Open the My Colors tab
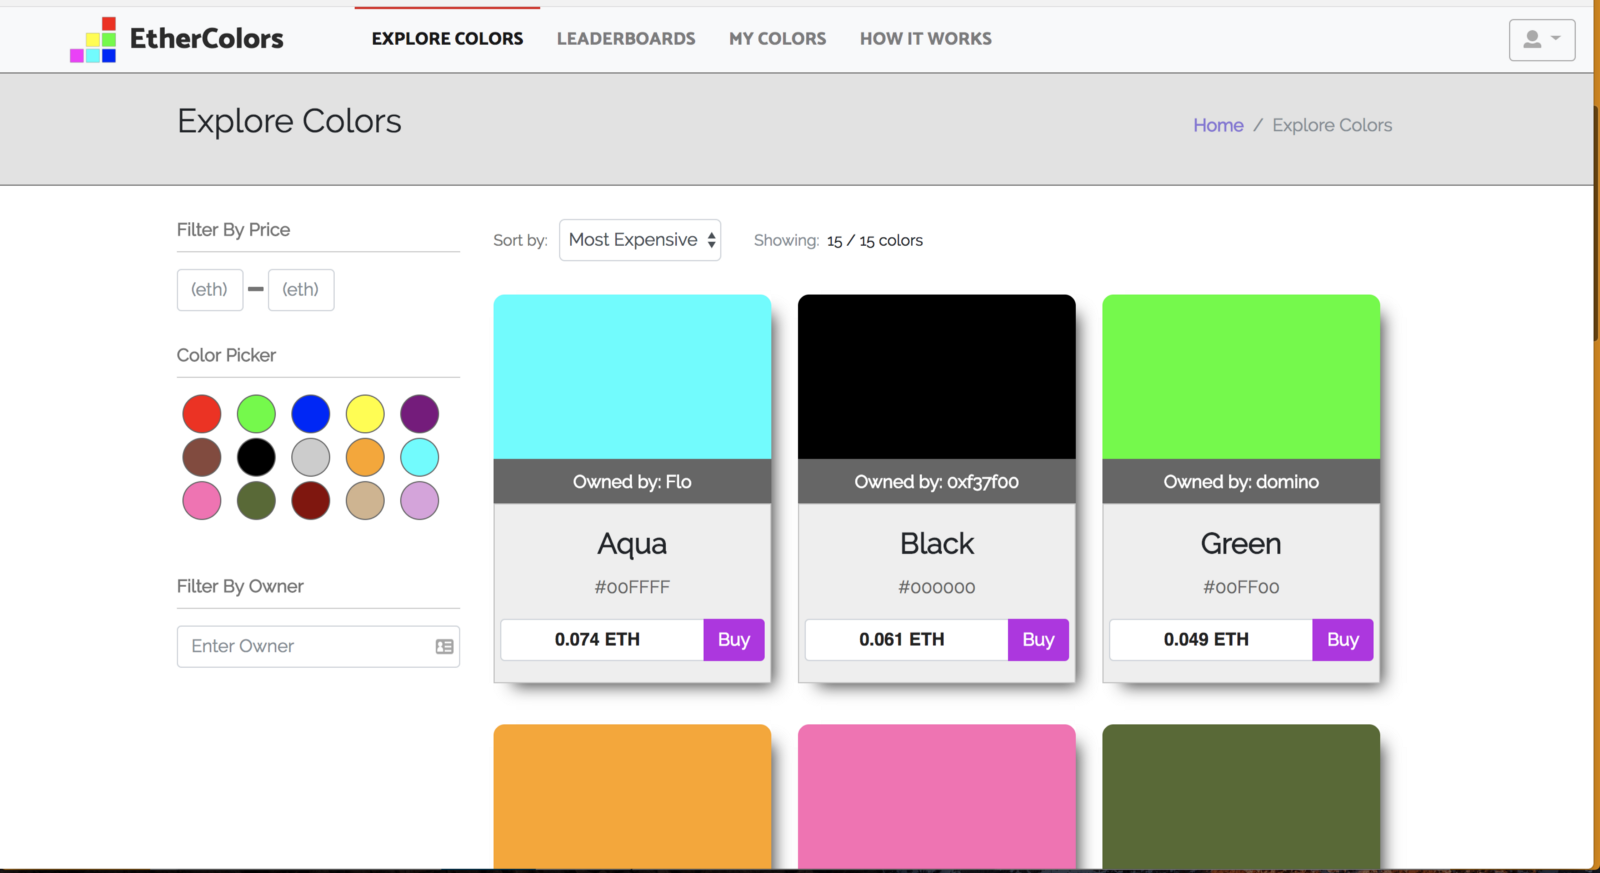This screenshot has height=873, width=1600. 777,39
